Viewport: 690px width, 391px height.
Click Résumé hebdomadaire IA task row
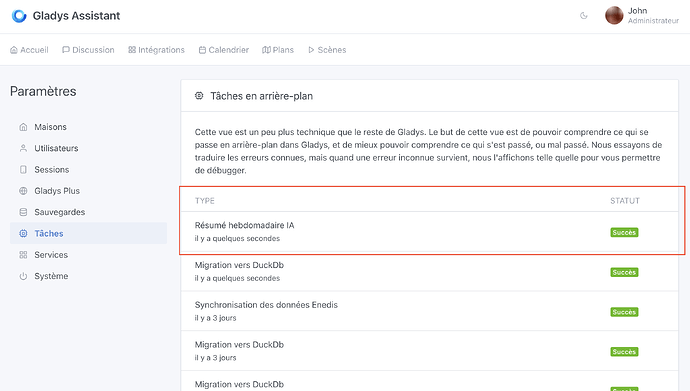pos(429,232)
